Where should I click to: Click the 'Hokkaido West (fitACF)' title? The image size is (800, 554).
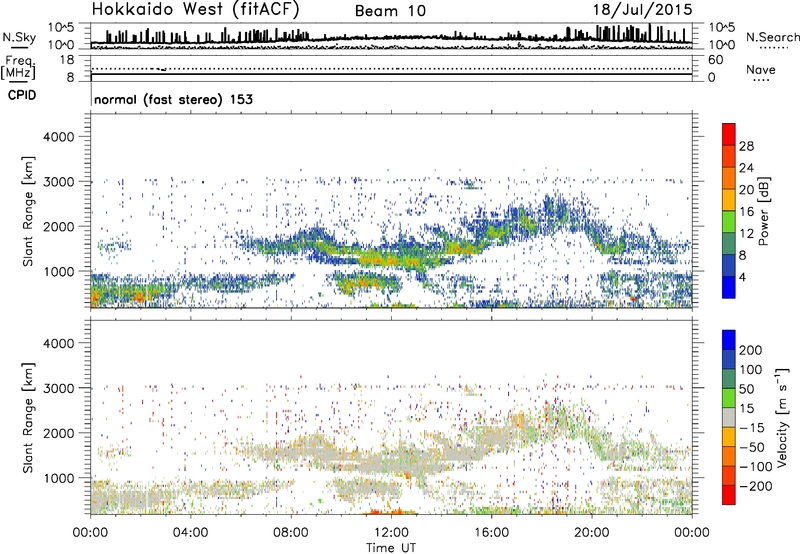tap(195, 10)
